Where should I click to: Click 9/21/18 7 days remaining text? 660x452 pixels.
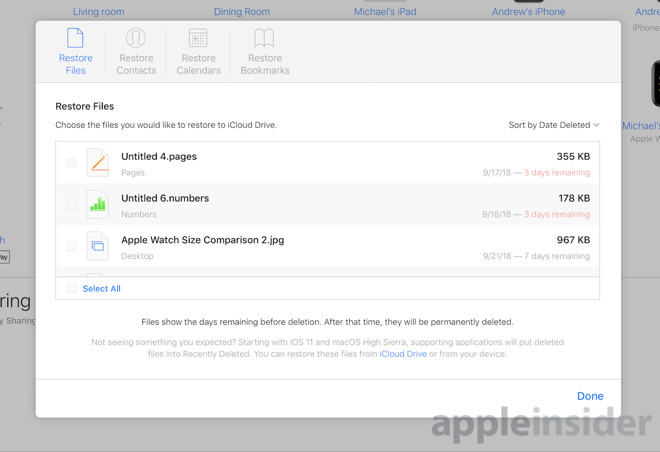click(536, 256)
